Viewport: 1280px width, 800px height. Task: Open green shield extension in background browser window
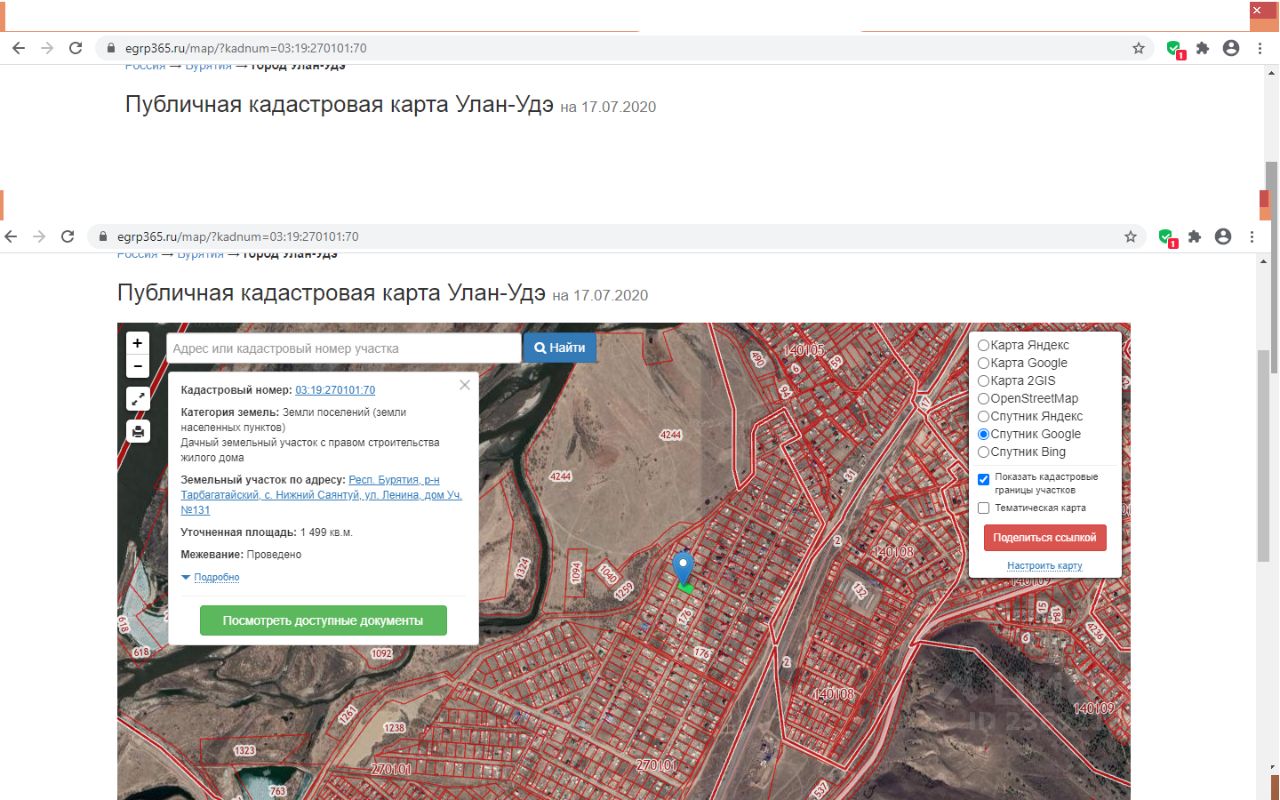[1174, 49]
